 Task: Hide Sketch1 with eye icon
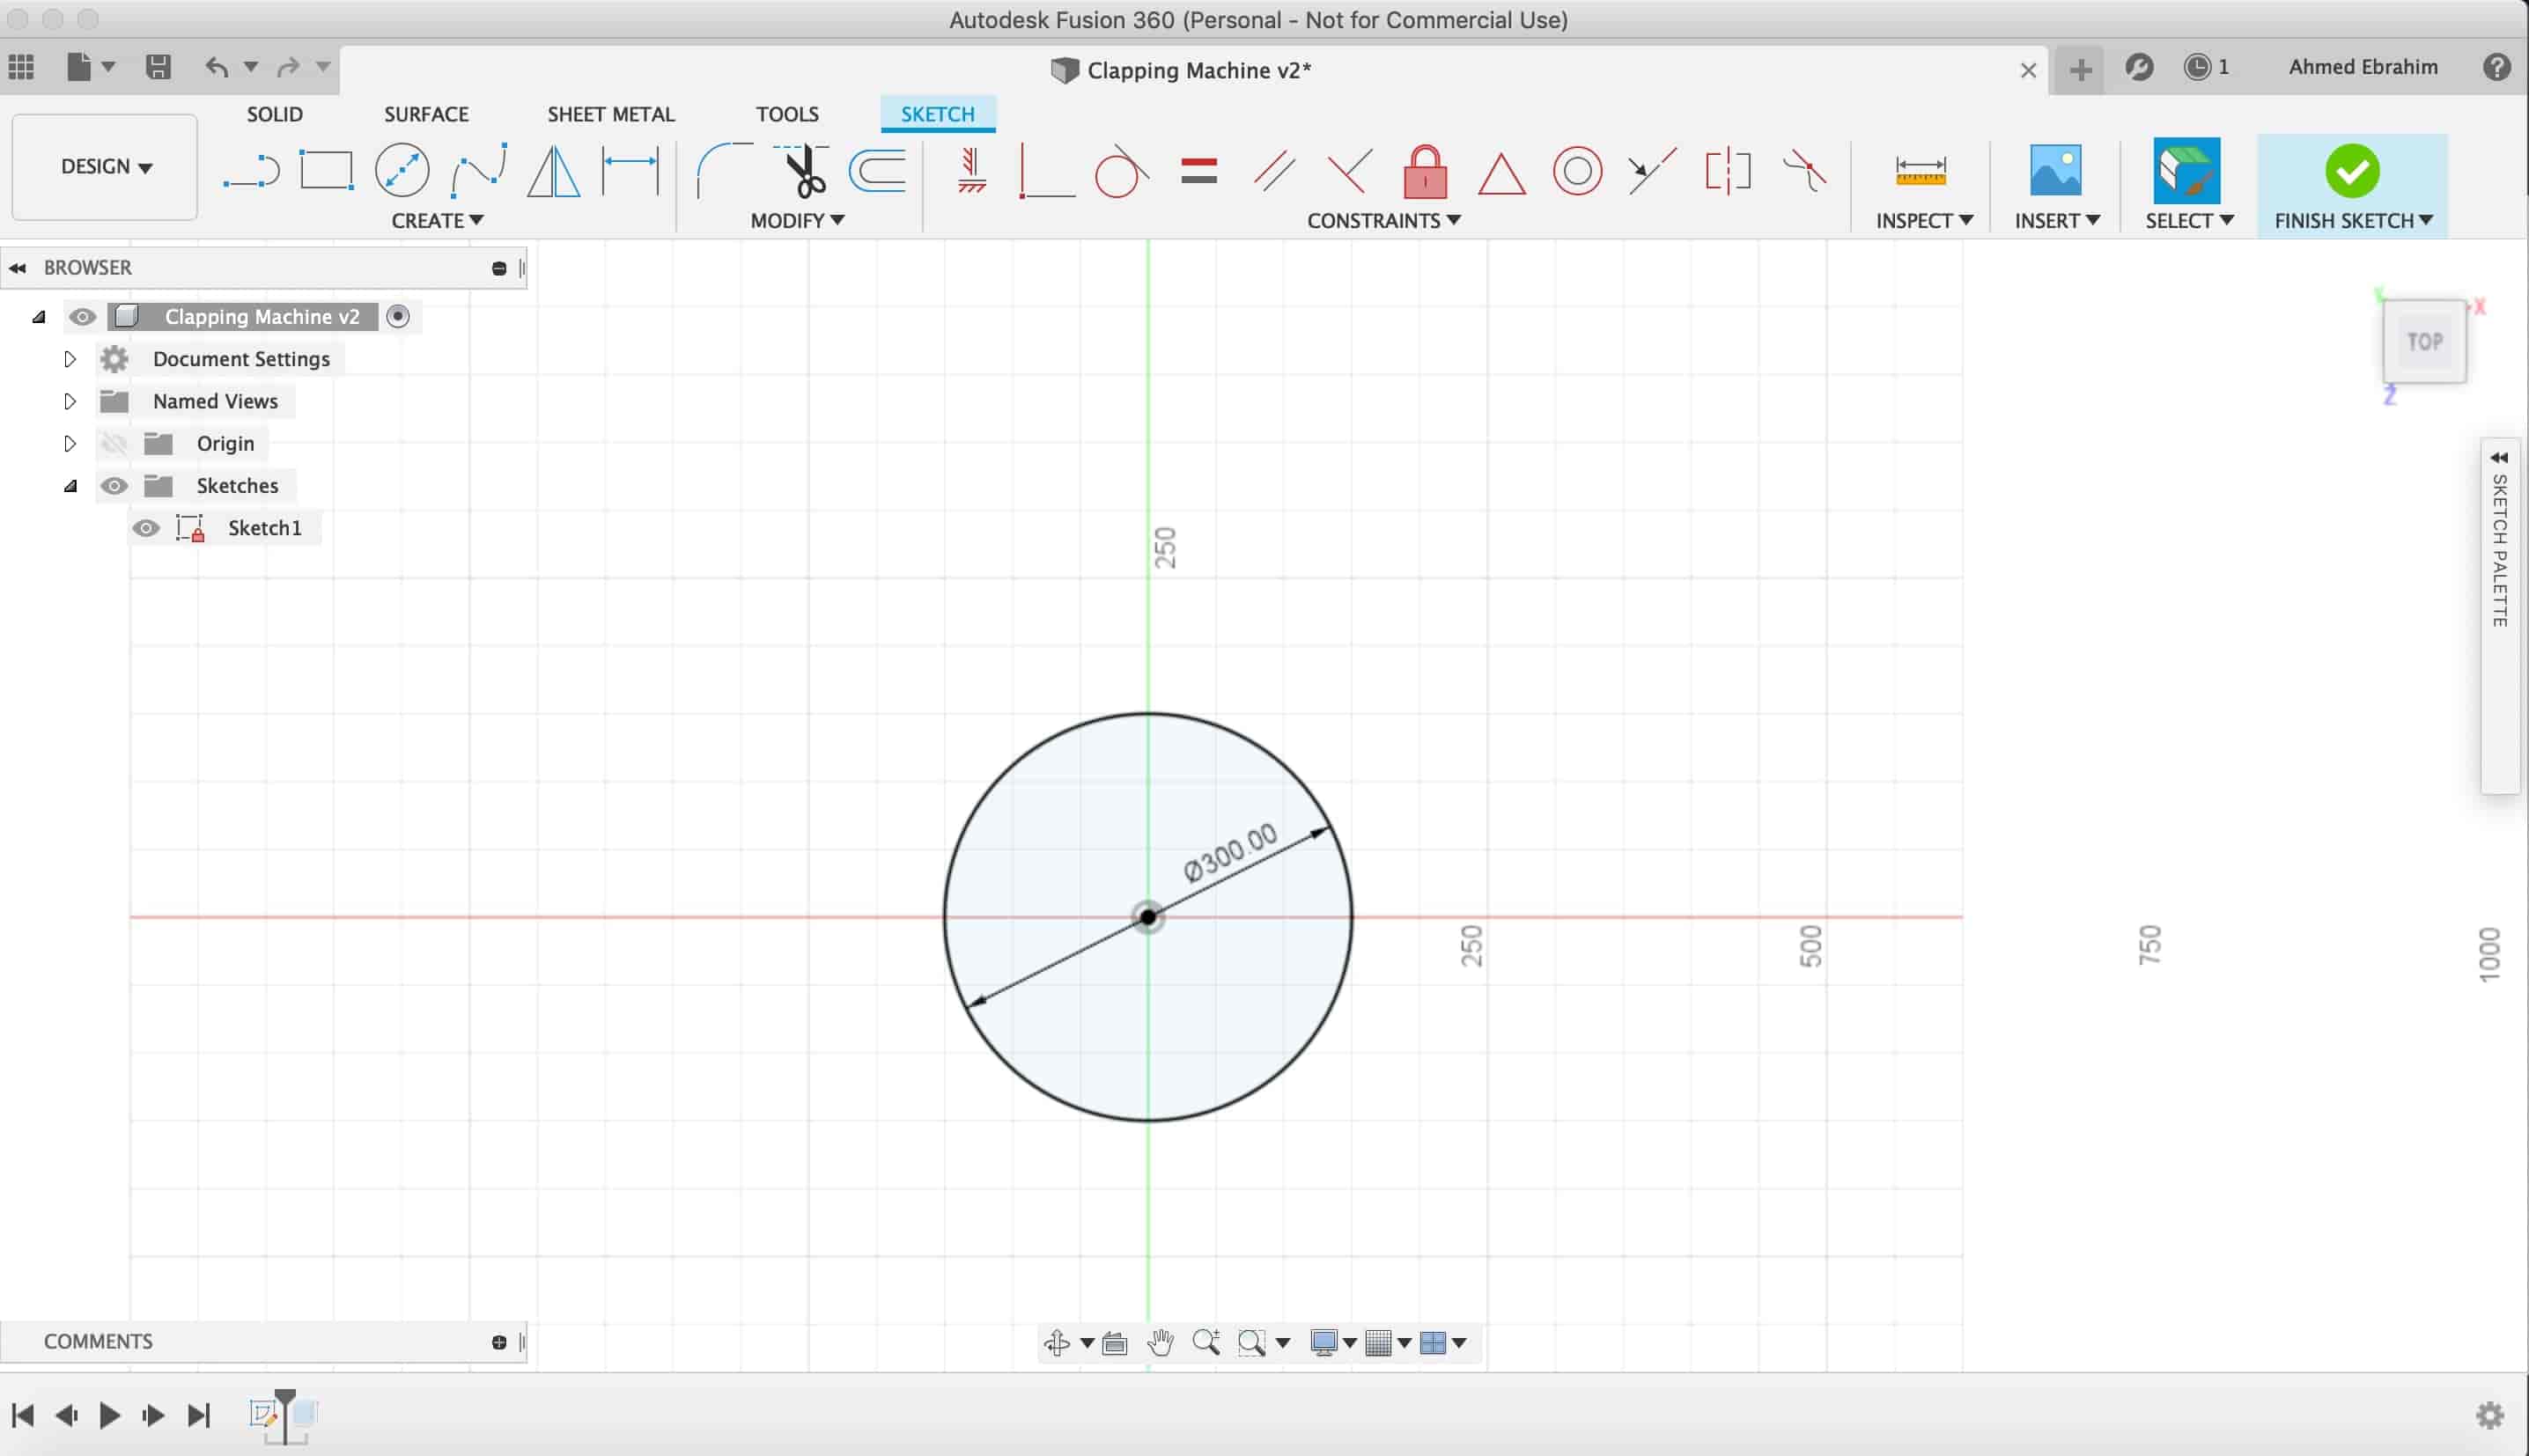pos(146,528)
